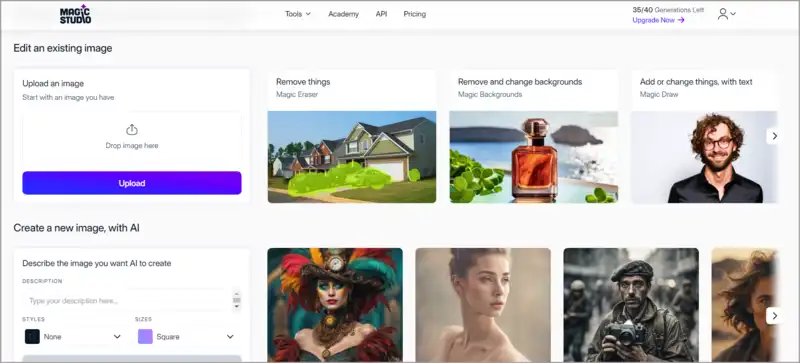Click 'Describe the image you want AI to create'
Viewport: 800px width, 363px height.
click(97, 263)
